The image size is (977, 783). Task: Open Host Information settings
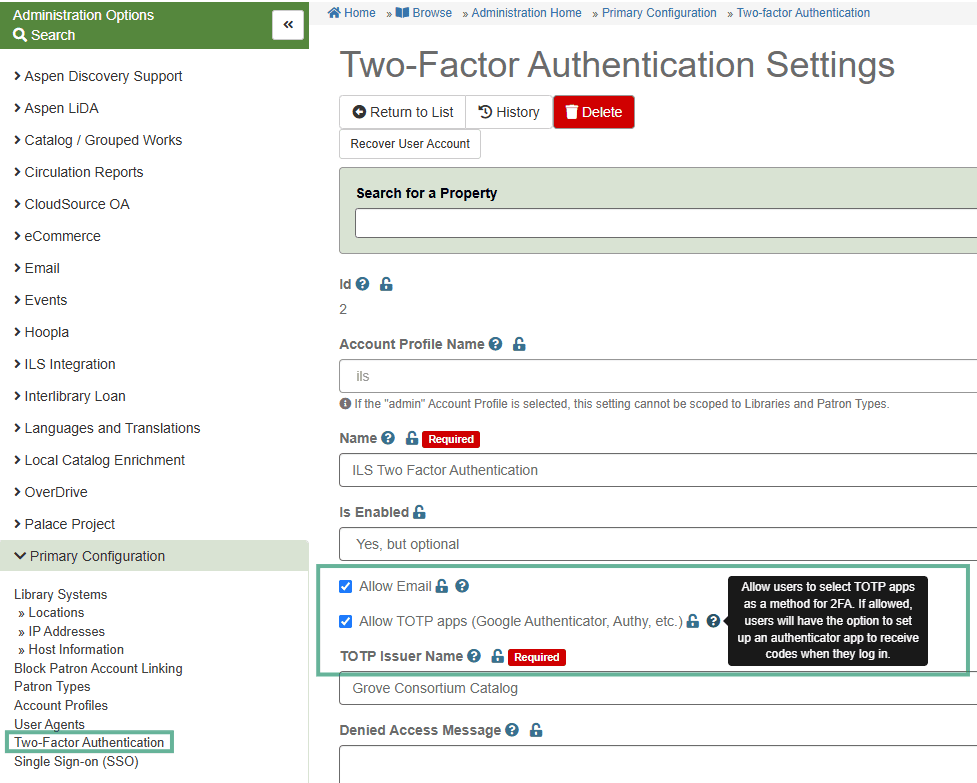(x=76, y=649)
